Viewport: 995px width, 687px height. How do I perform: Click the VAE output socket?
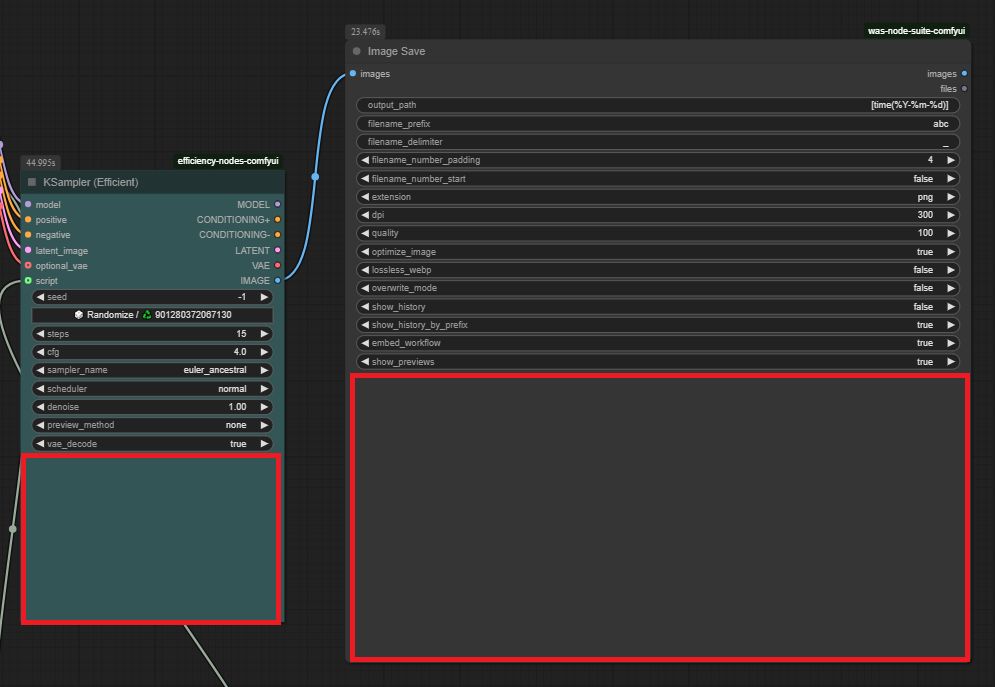[277, 265]
